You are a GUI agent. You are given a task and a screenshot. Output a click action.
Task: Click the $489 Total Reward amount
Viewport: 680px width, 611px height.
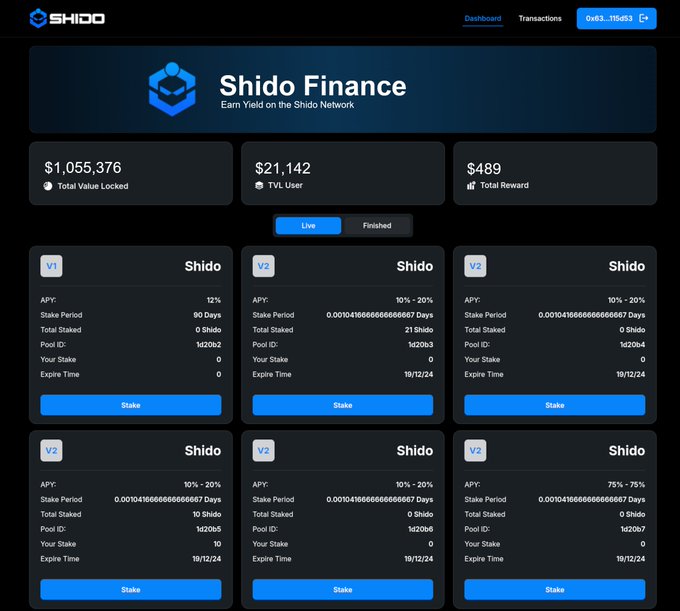484,169
